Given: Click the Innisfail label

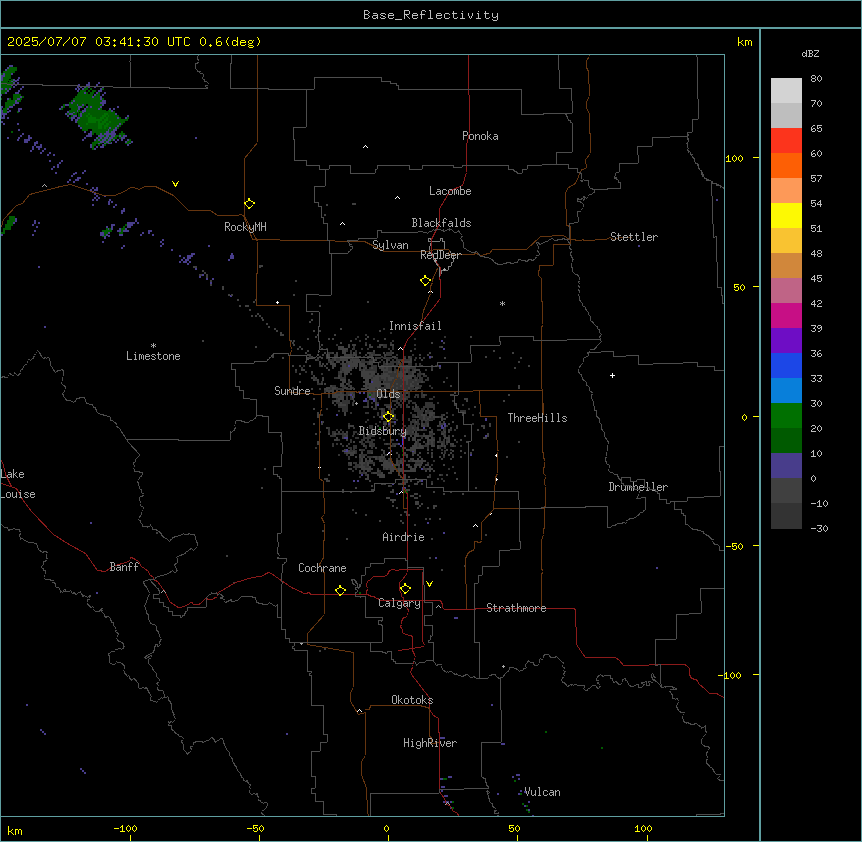Looking at the screenshot, I should (415, 326).
